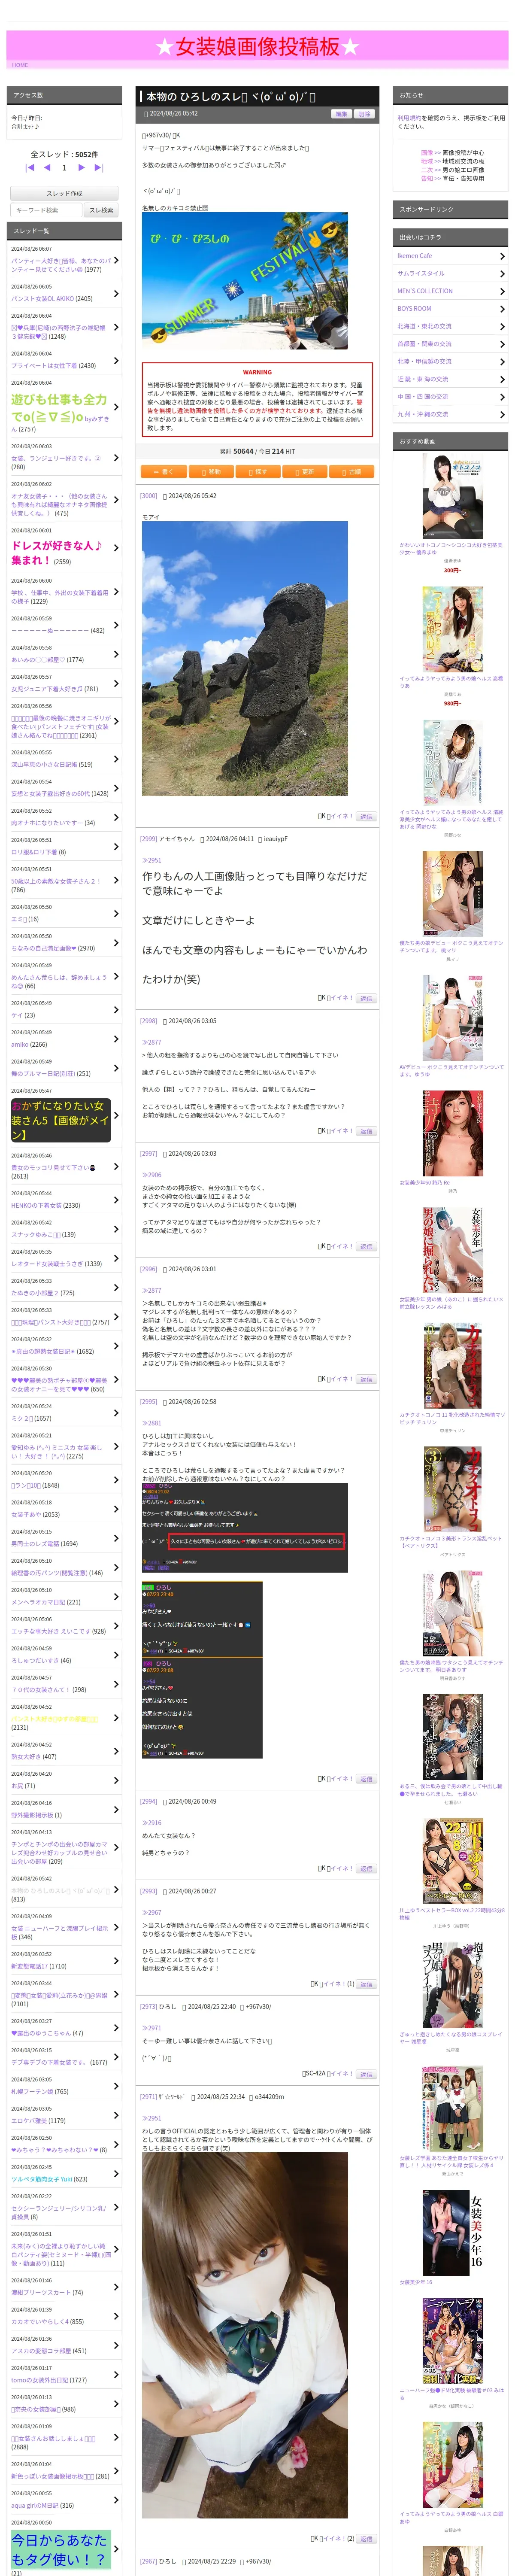515x2576 pixels.
Task: Open the 画像 image board link in notices
Action: point(427,153)
